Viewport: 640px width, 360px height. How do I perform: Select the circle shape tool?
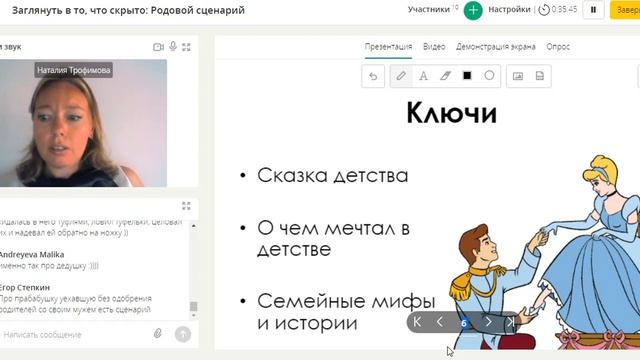tap(489, 76)
